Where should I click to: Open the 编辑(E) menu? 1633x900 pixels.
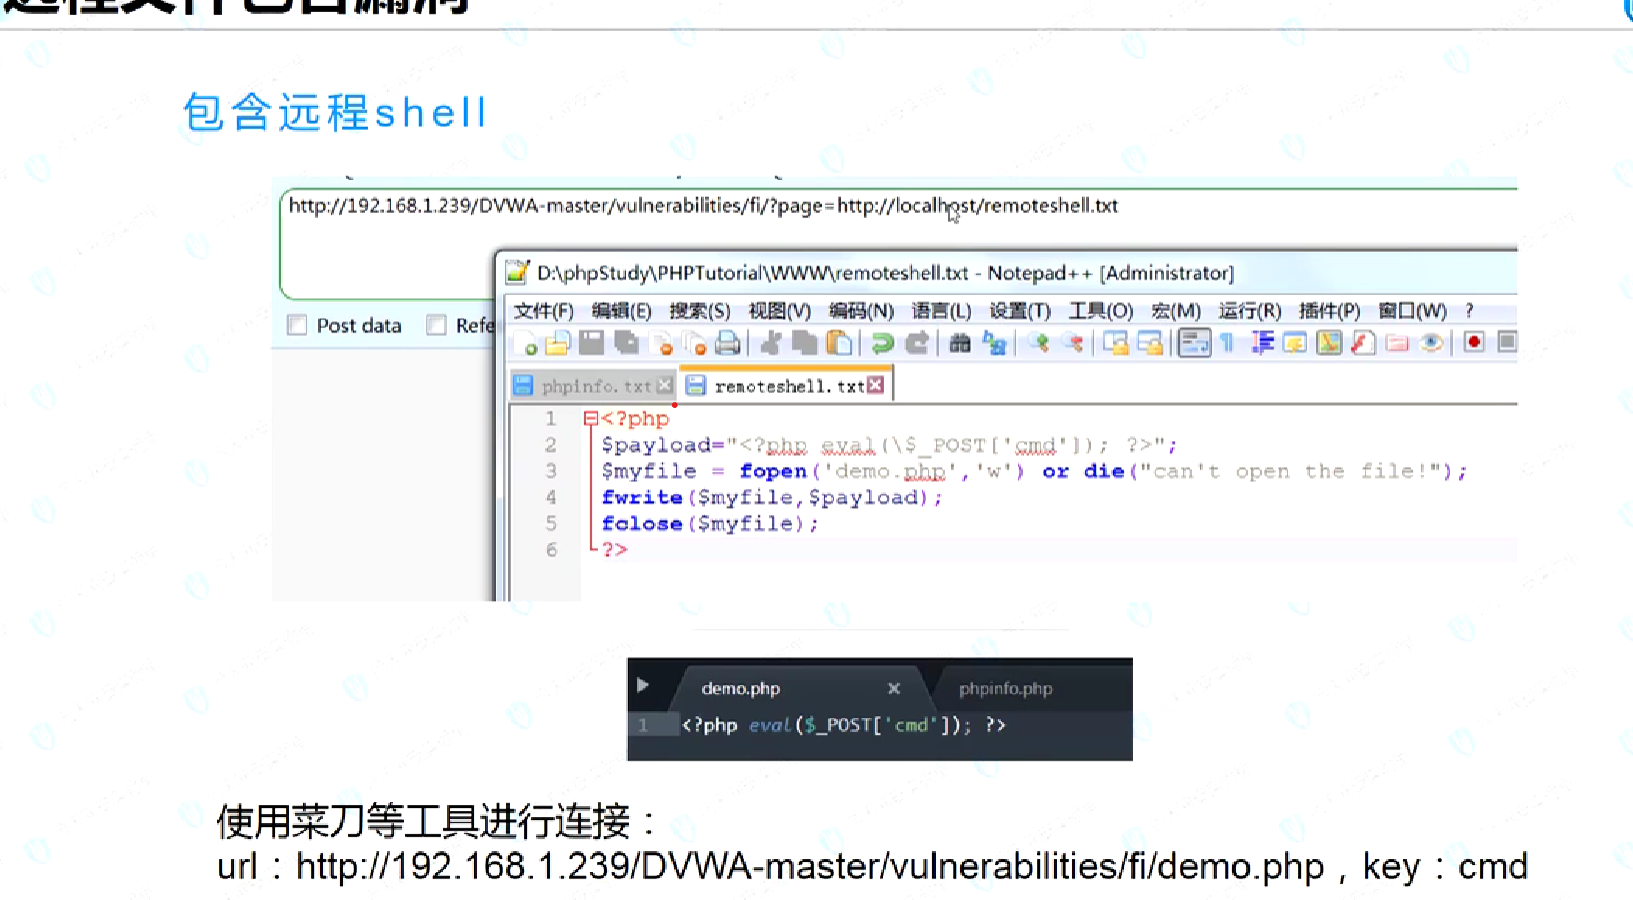[621, 311]
